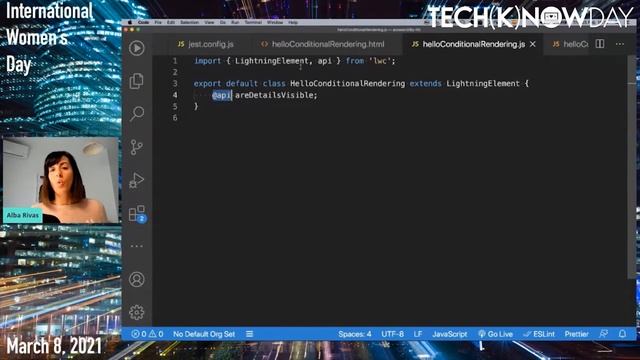
Task: Switch to the helloConditionalRendering.html tab
Action: [x=322, y=44]
